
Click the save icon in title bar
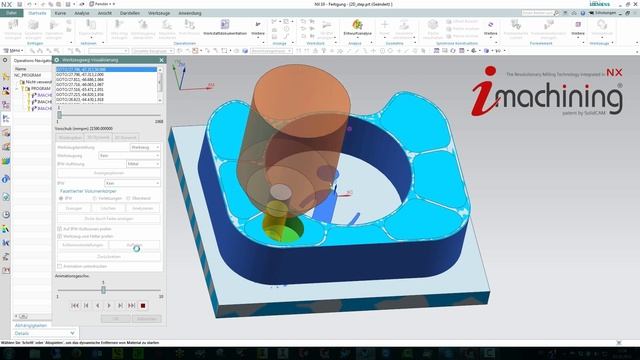point(20,4)
